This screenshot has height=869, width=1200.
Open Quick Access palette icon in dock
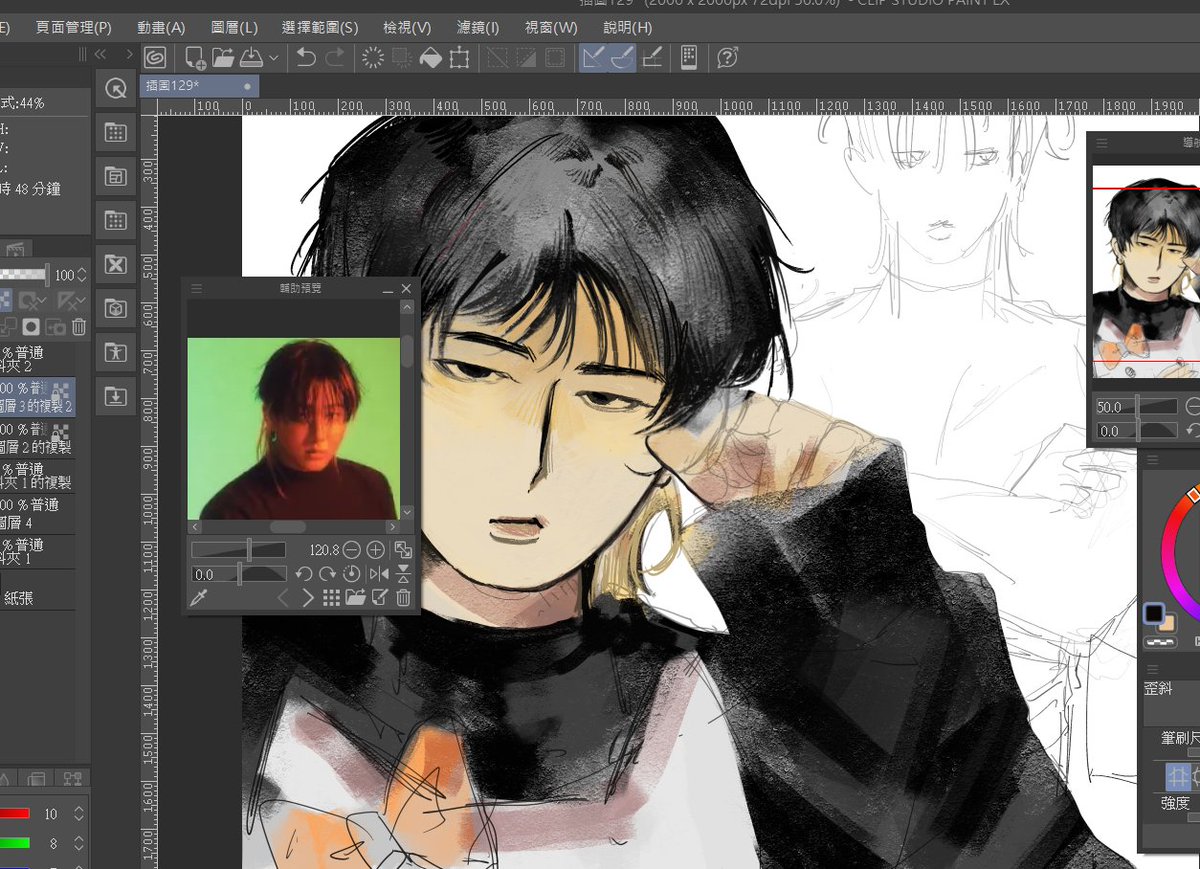click(116, 89)
